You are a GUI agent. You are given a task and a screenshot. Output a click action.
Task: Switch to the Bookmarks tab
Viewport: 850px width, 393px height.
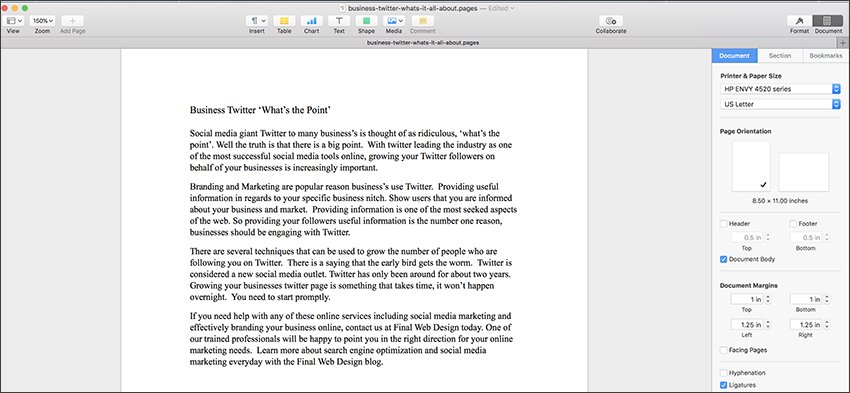click(826, 56)
